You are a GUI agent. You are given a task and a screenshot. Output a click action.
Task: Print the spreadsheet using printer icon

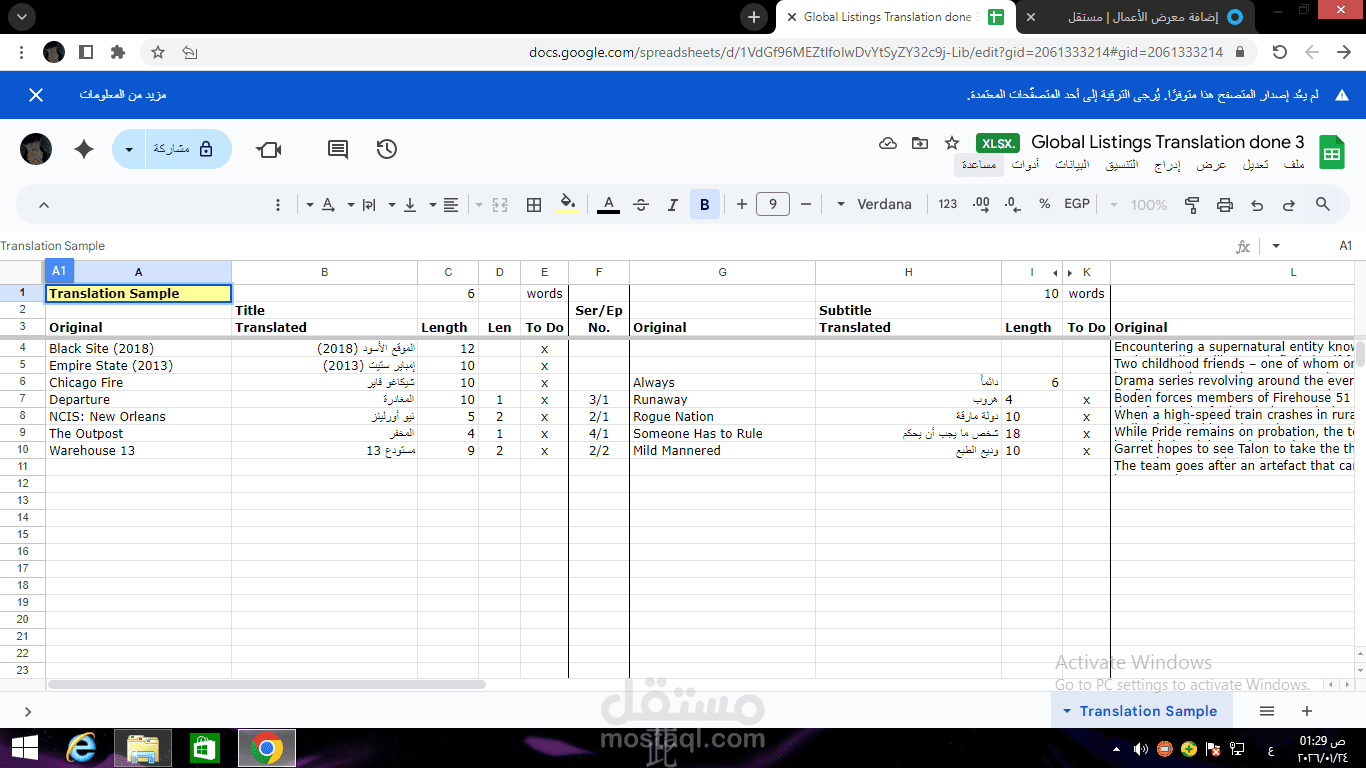click(1225, 204)
